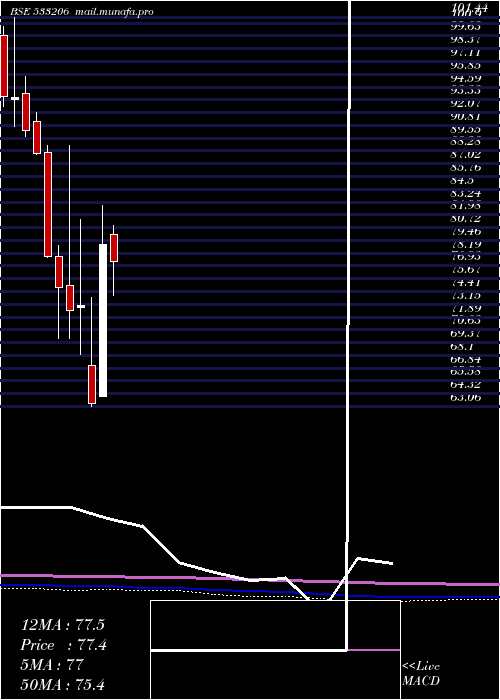This screenshot has width=500, height=700.
Task: Select the longest red candlestick body
Action: click(48, 204)
